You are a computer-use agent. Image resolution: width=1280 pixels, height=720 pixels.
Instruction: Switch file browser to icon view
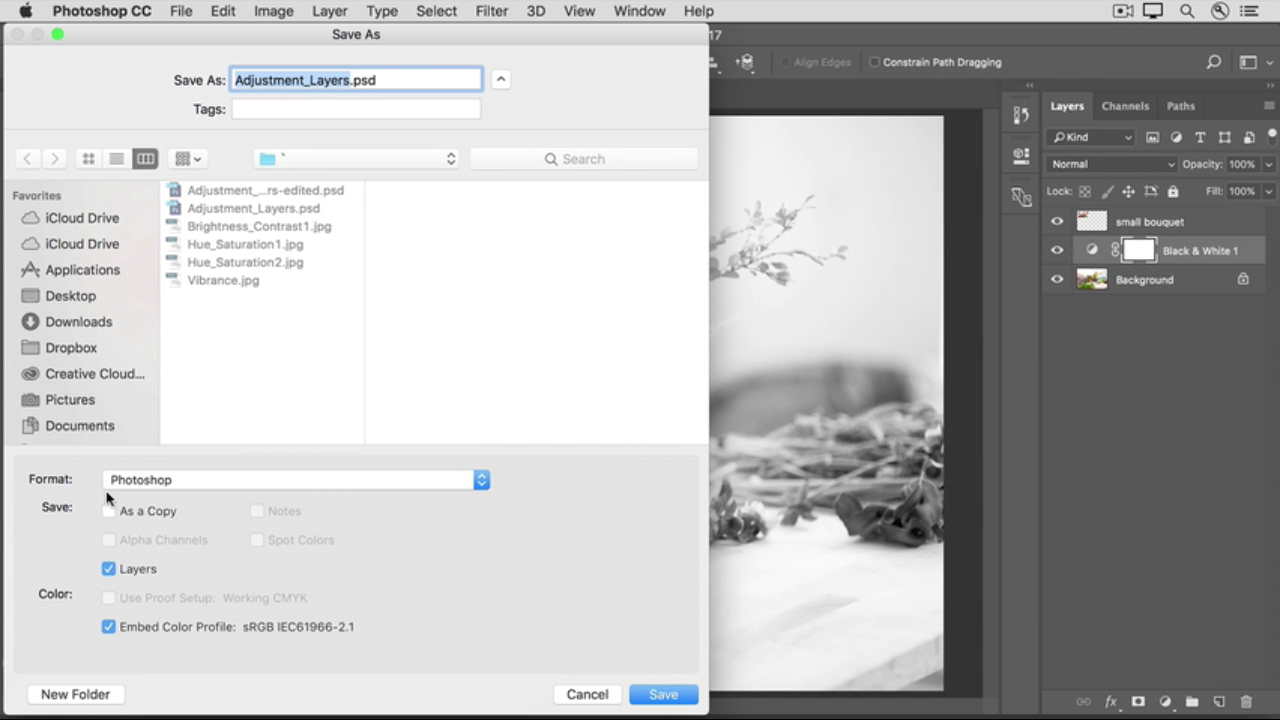(x=88, y=159)
